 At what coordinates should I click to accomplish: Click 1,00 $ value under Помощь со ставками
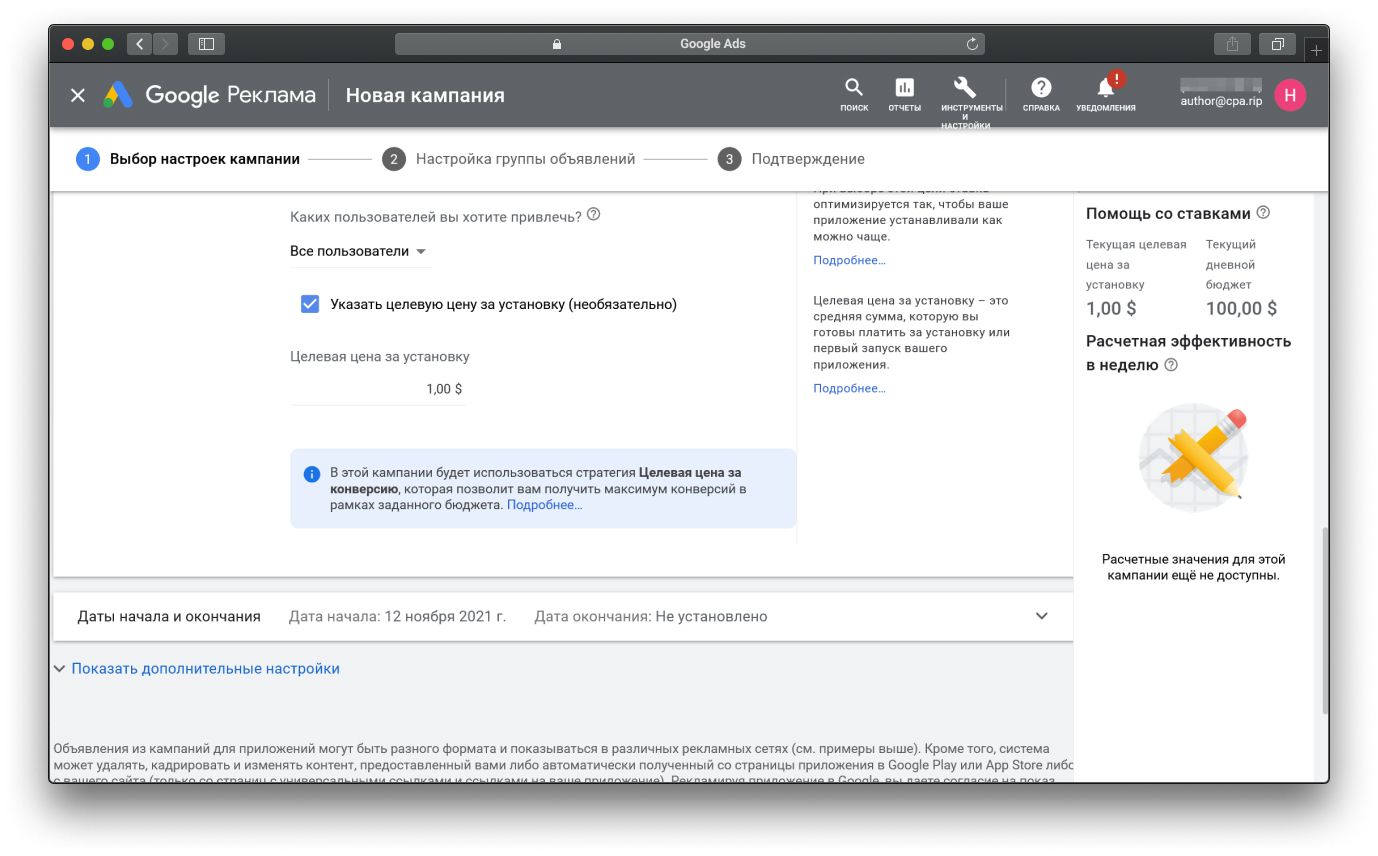pyautogui.click(x=1111, y=308)
